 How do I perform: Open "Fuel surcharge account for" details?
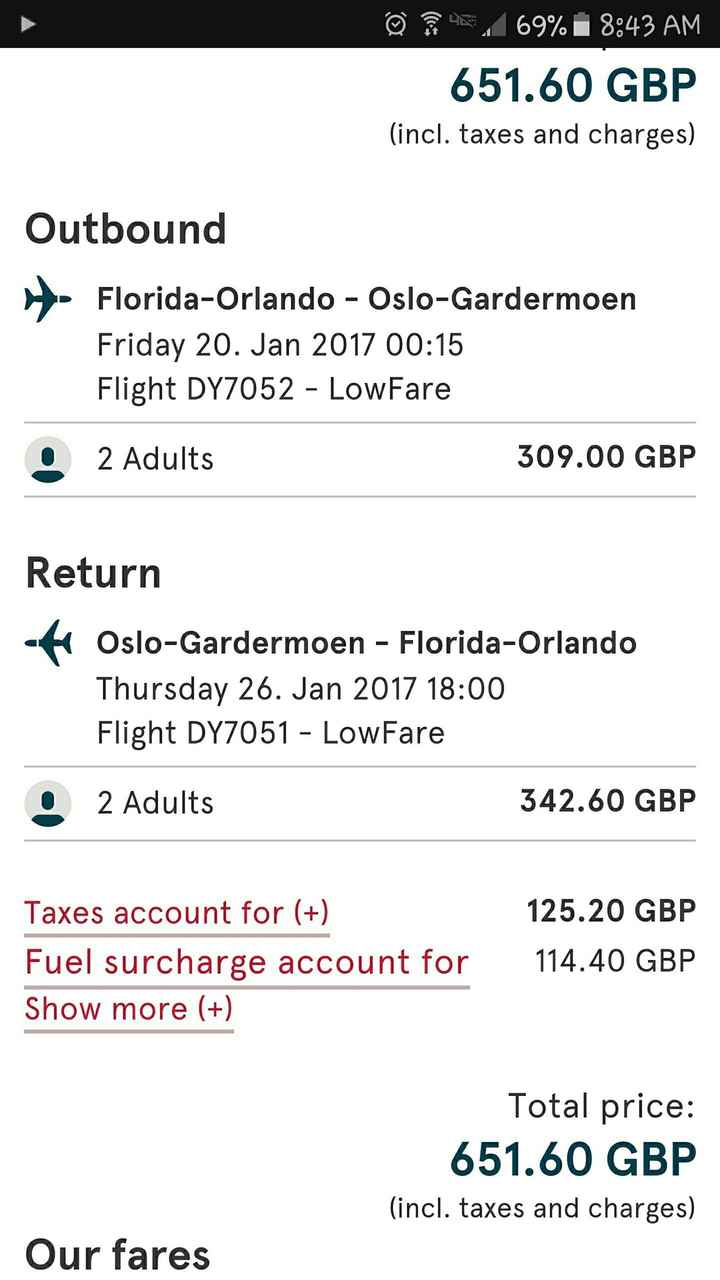tap(246, 963)
